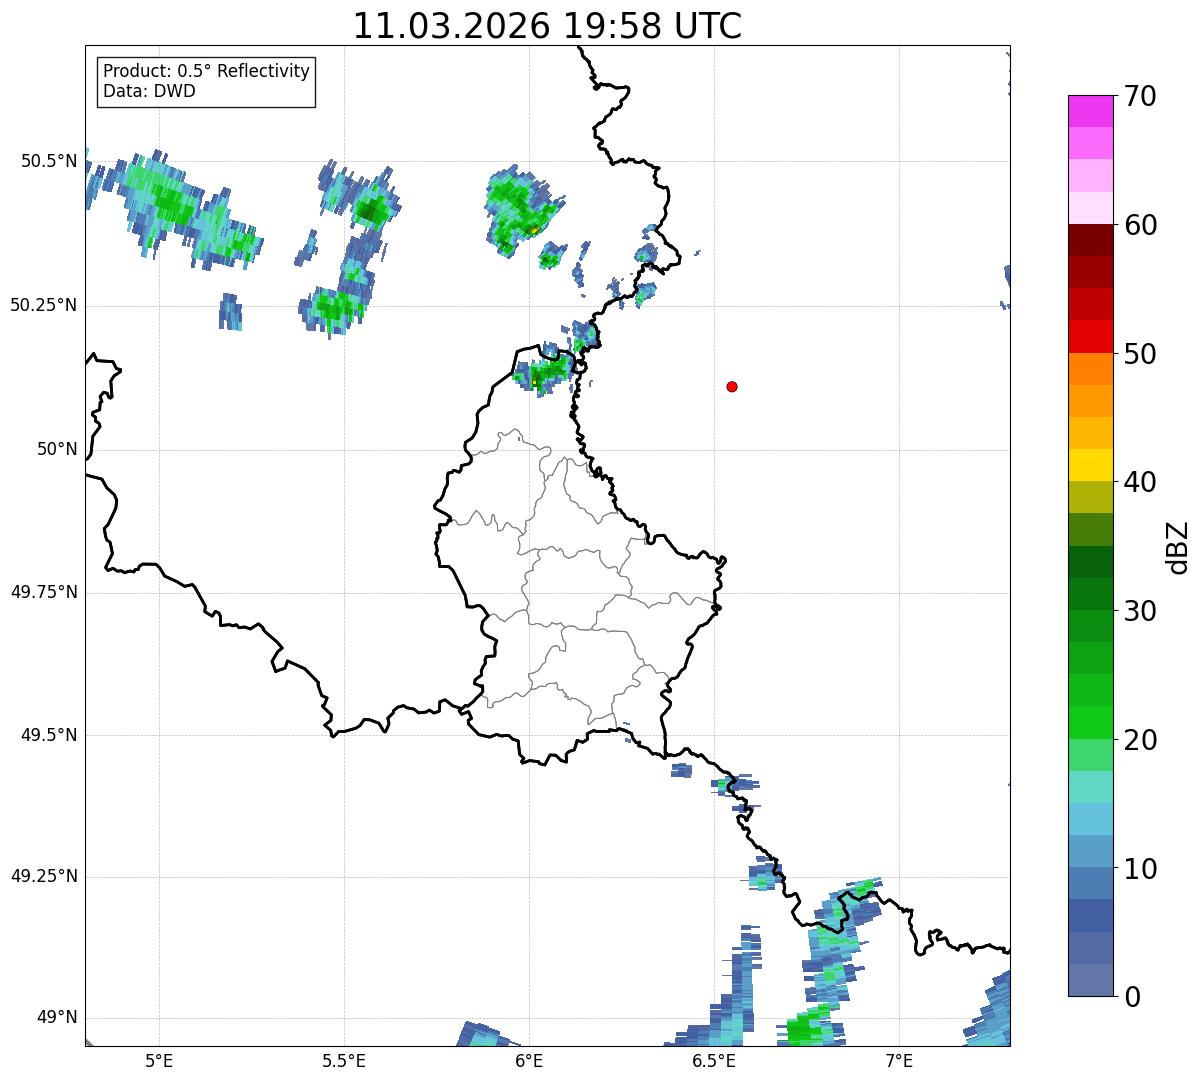Click the 5°E longitude label
This screenshot has height=1081, width=1202.
159,1060
